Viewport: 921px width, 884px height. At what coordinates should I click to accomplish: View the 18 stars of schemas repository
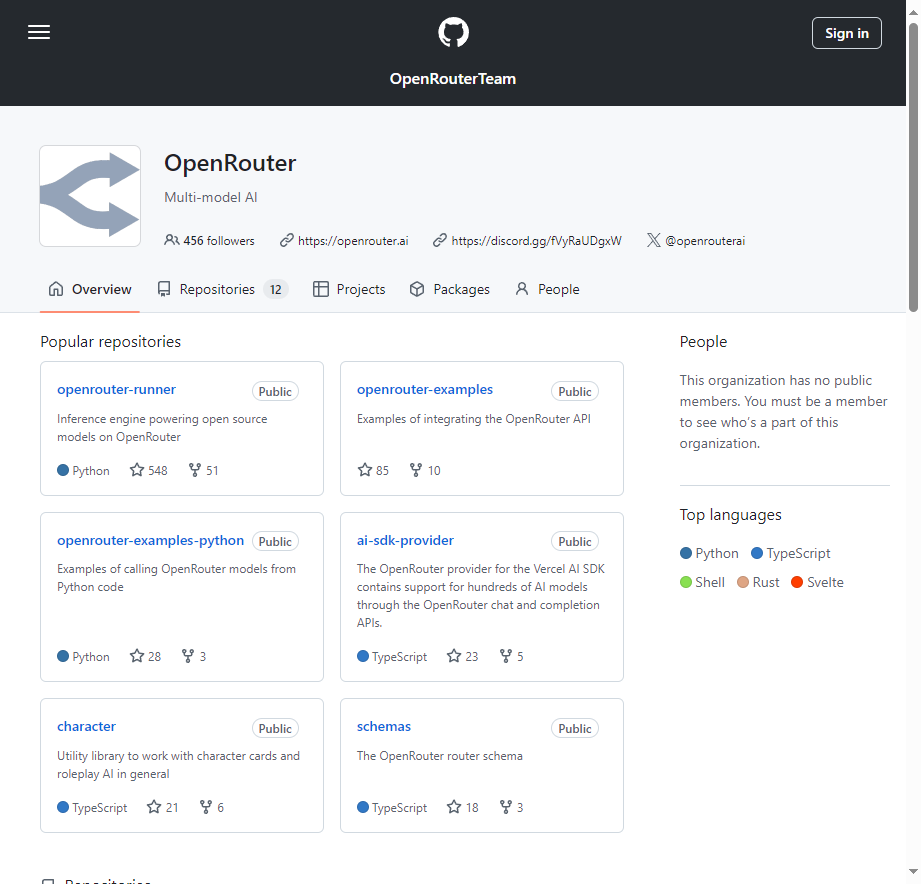coord(462,808)
